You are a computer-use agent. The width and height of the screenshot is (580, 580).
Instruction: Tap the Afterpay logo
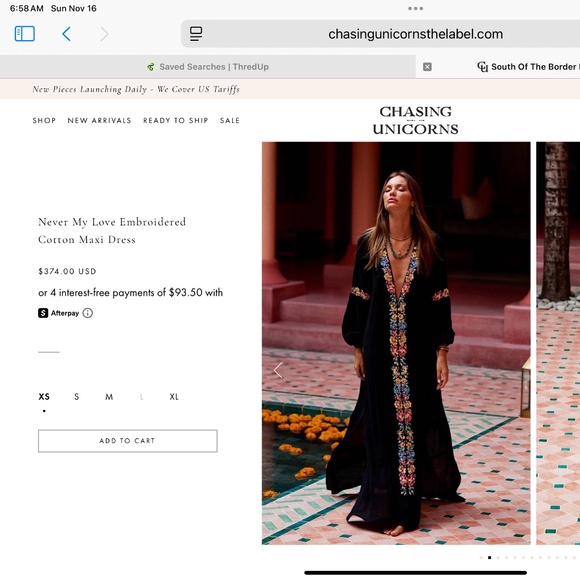point(58,313)
